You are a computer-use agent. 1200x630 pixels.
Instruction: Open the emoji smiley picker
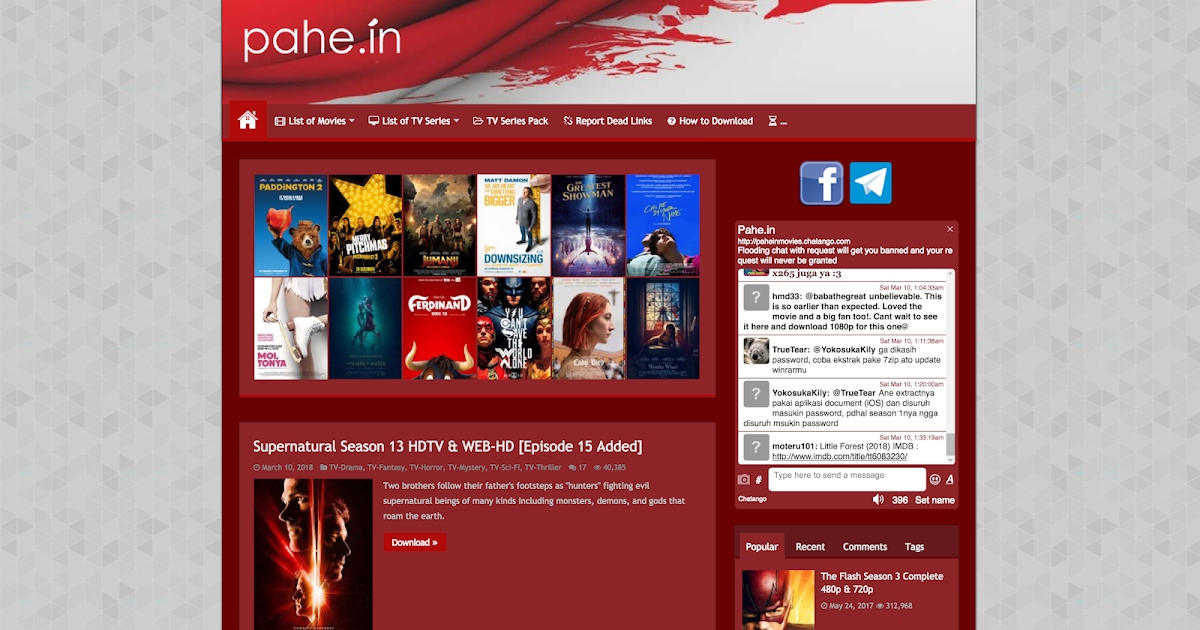tap(935, 480)
